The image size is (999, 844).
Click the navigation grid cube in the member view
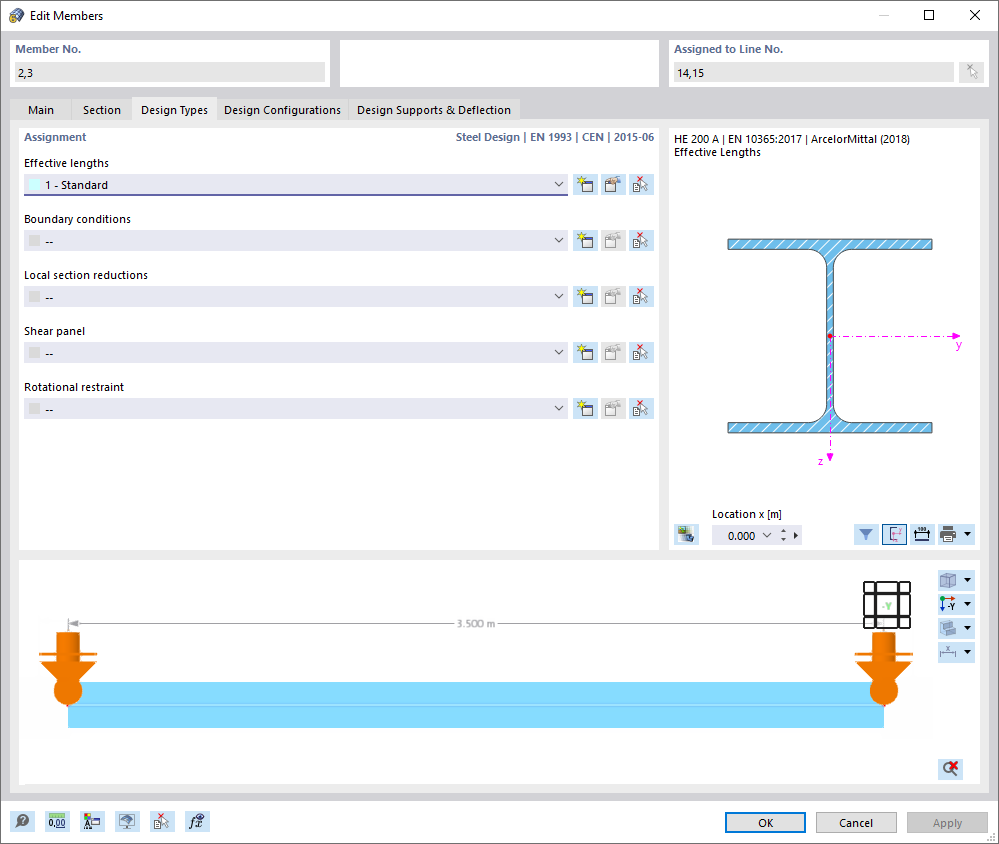click(x=886, y=604)
